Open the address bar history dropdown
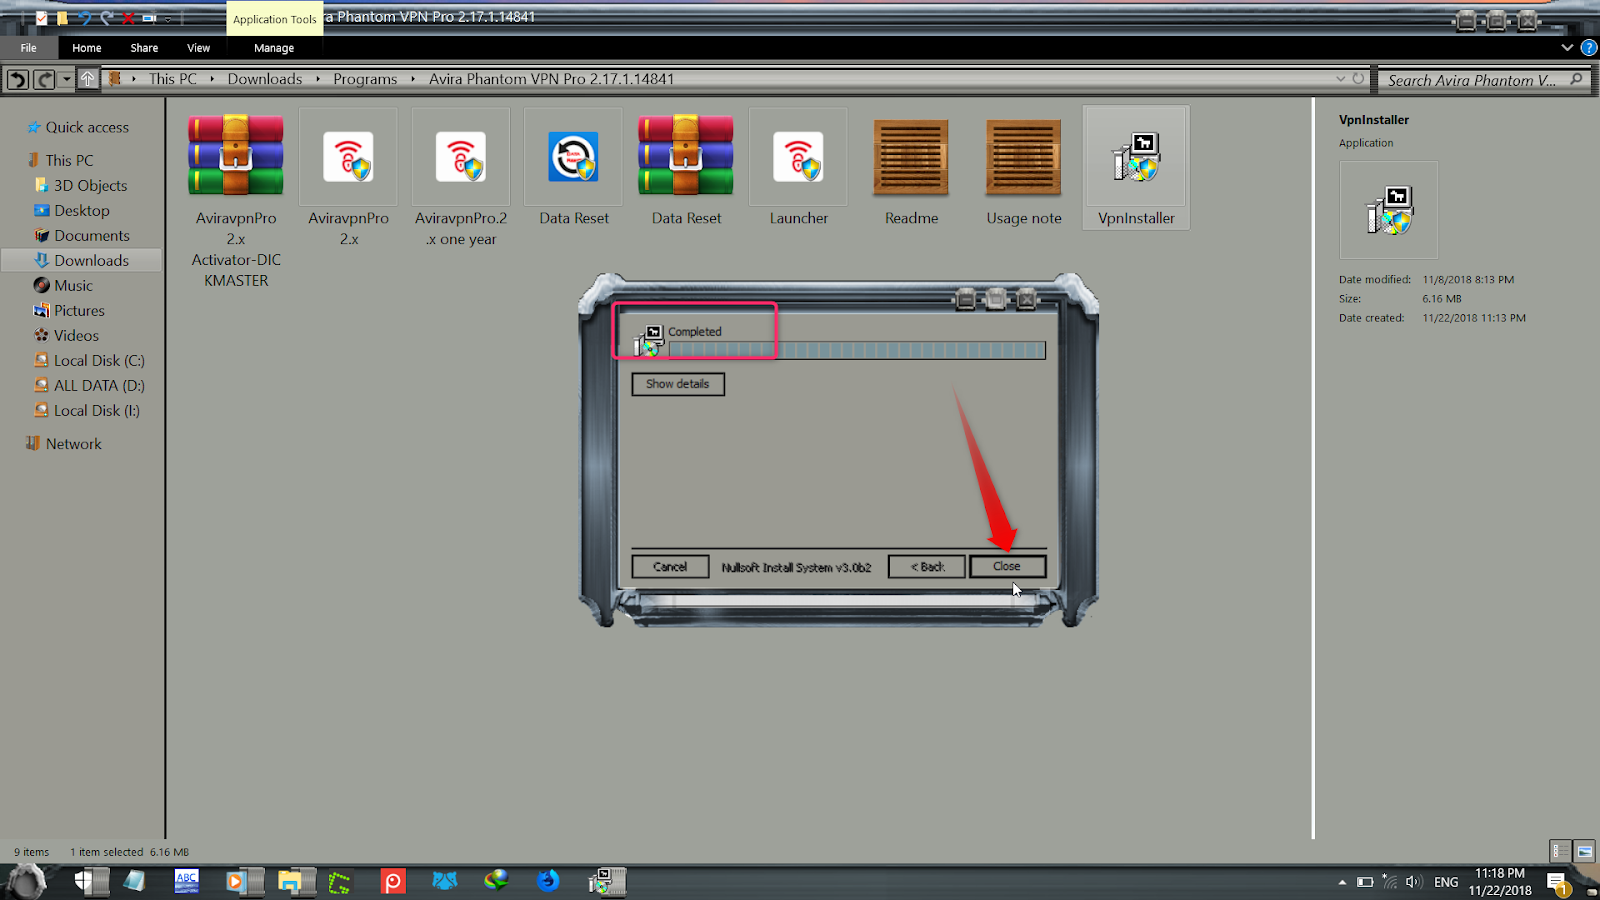 click(1340, 79)
